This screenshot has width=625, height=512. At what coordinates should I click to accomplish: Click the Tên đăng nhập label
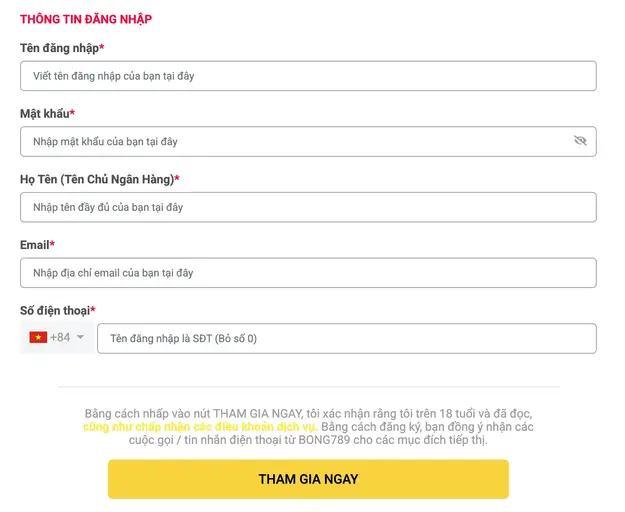click(x=61, y=48)
